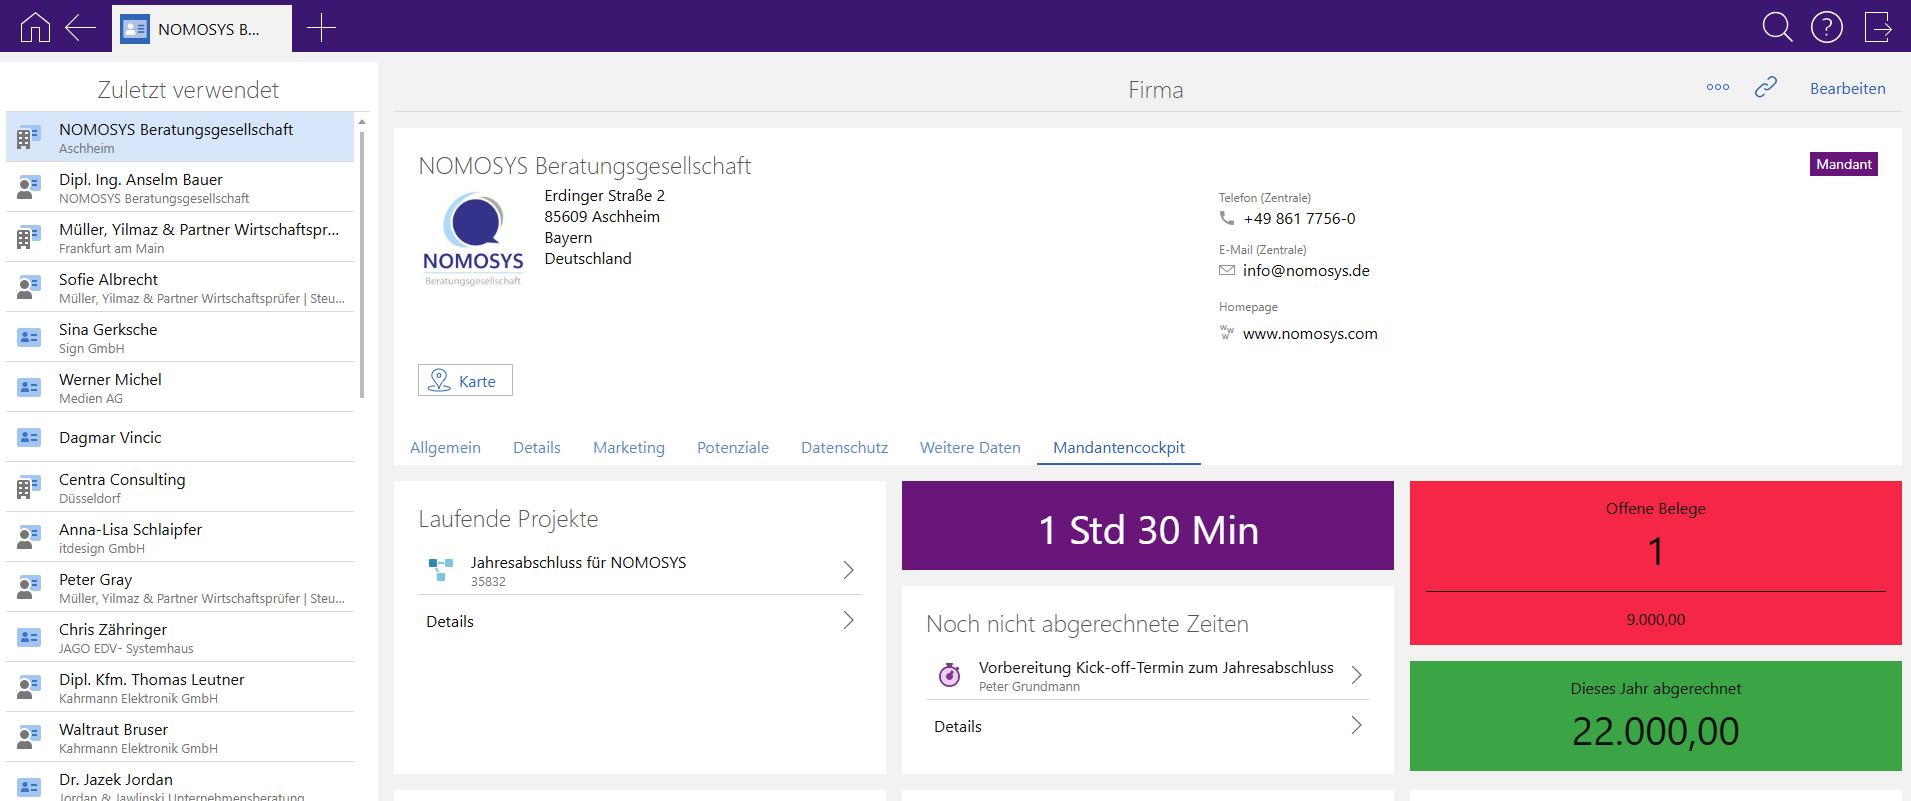Expand Details chevron under Noch nicht abgerechnete Zeiten
The height and width of the screenshot is (801, 1911).
(x=1356, y=725)
